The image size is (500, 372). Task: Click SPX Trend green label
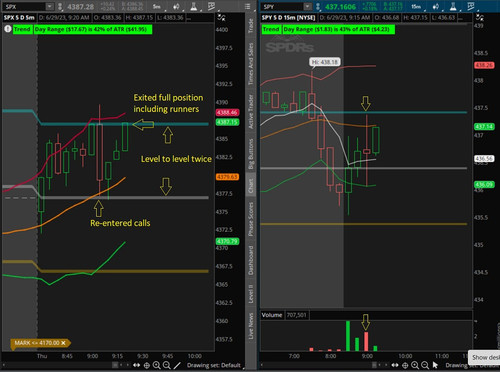[22, 29]
